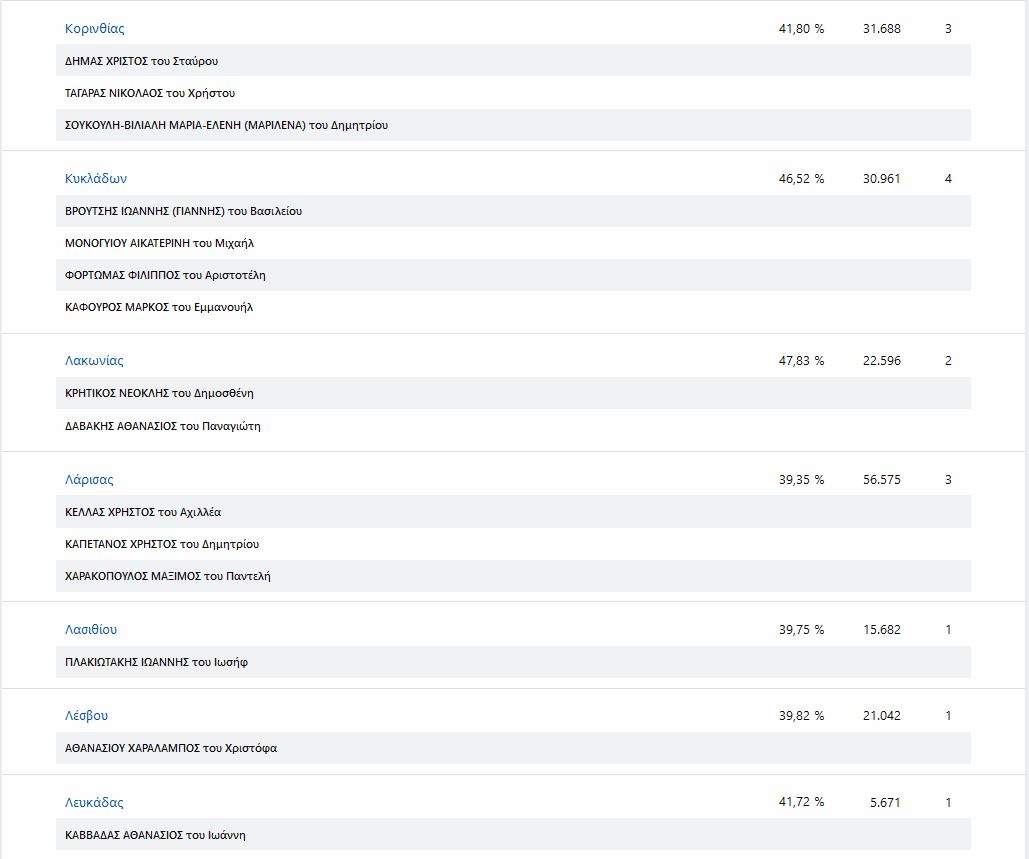
Task: Click the ΔΑΒΑΚΗΣ ΑΘΑΝΑΣΙΟΣ candidate row
Action: 162,426
